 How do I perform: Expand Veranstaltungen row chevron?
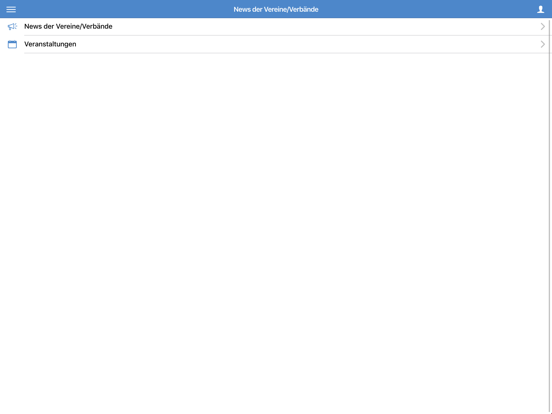[542, 44]
